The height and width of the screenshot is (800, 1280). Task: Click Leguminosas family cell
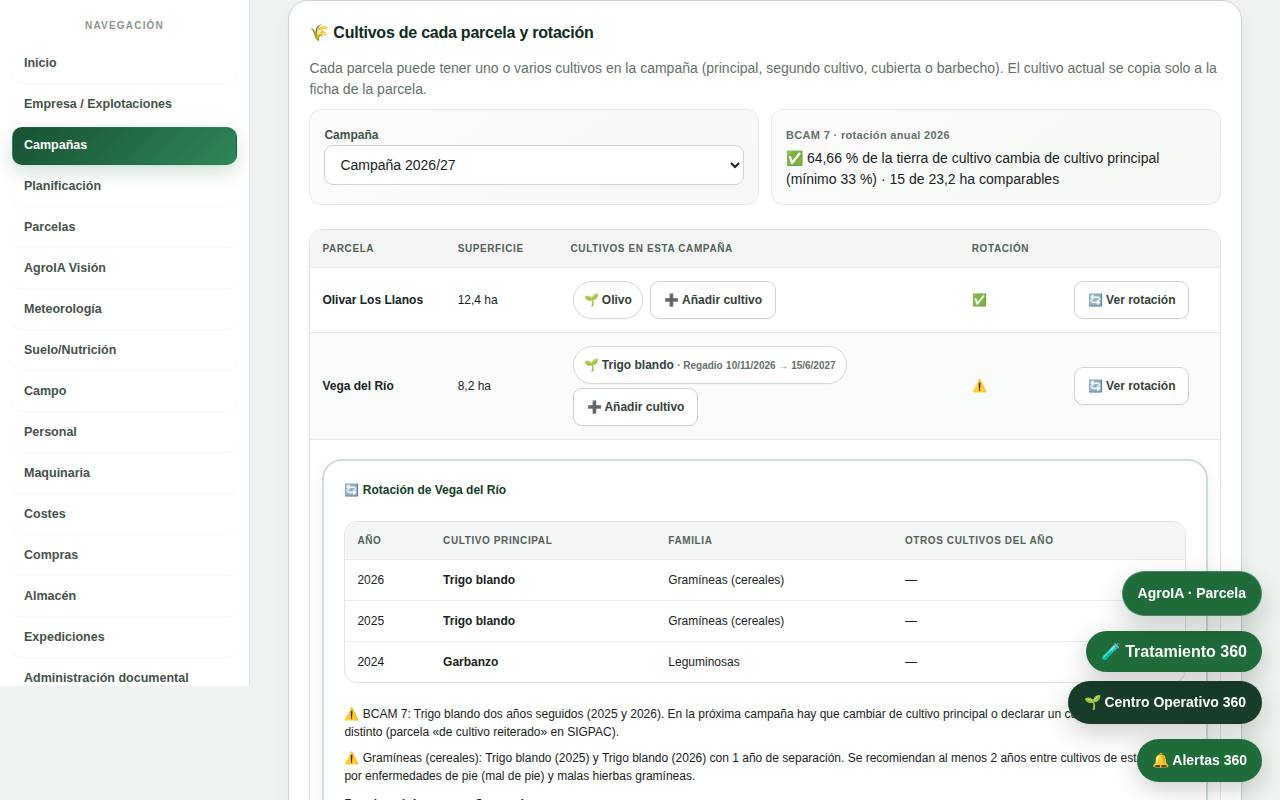pyautogui.click(x=704, y=662)
